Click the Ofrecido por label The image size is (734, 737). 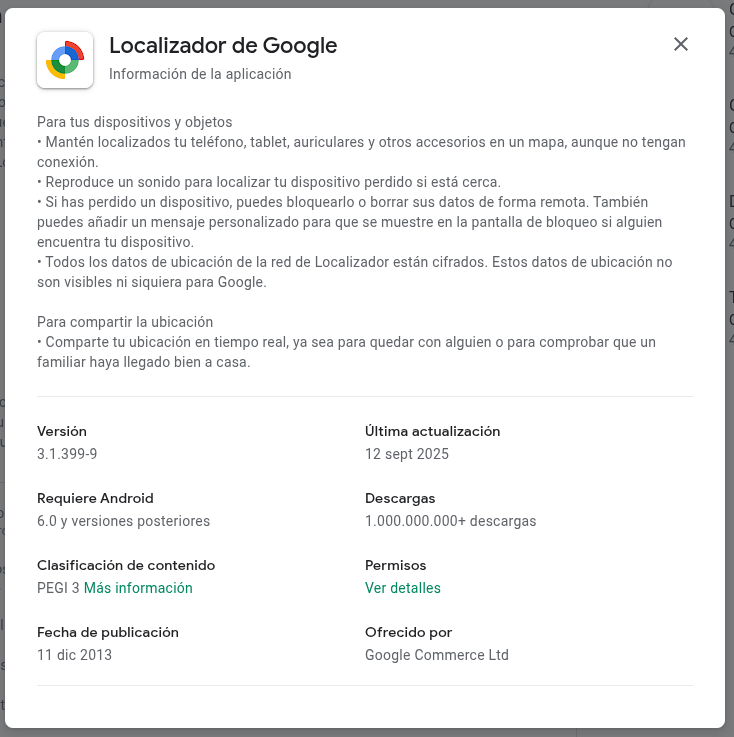pos(409,632)
